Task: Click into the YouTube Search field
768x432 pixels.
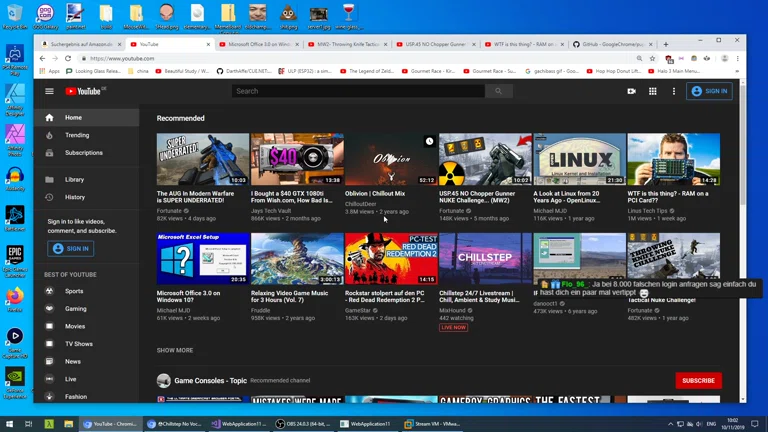Action: 359,91
